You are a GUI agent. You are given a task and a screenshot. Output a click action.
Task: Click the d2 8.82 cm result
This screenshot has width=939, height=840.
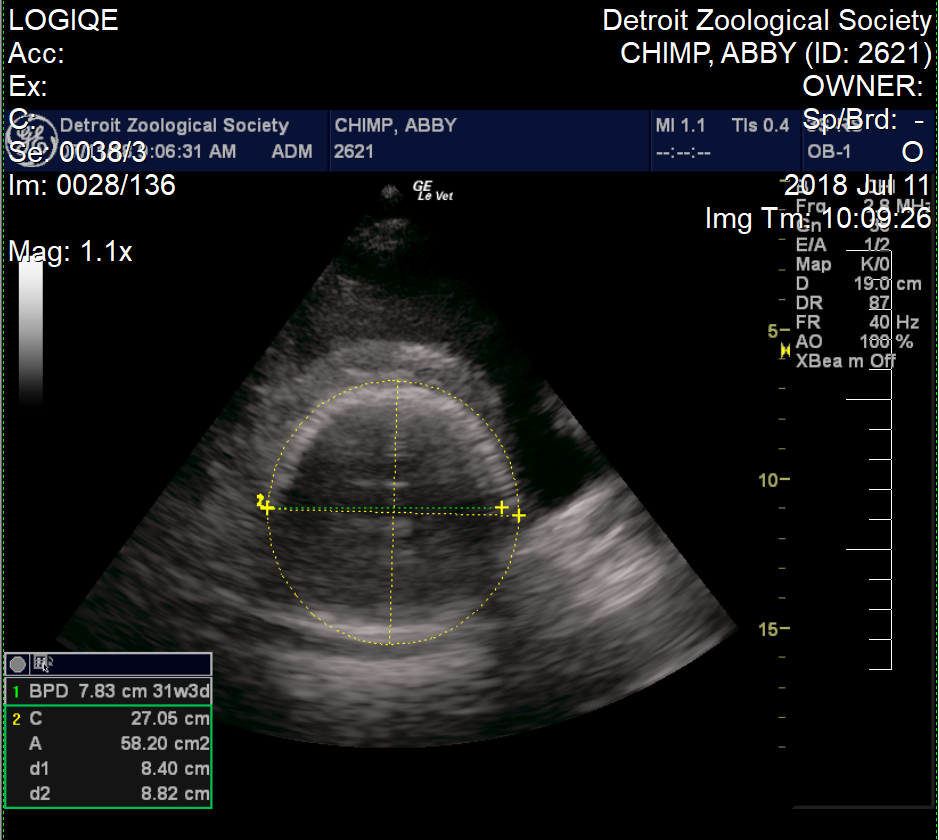tap(110, 794)
